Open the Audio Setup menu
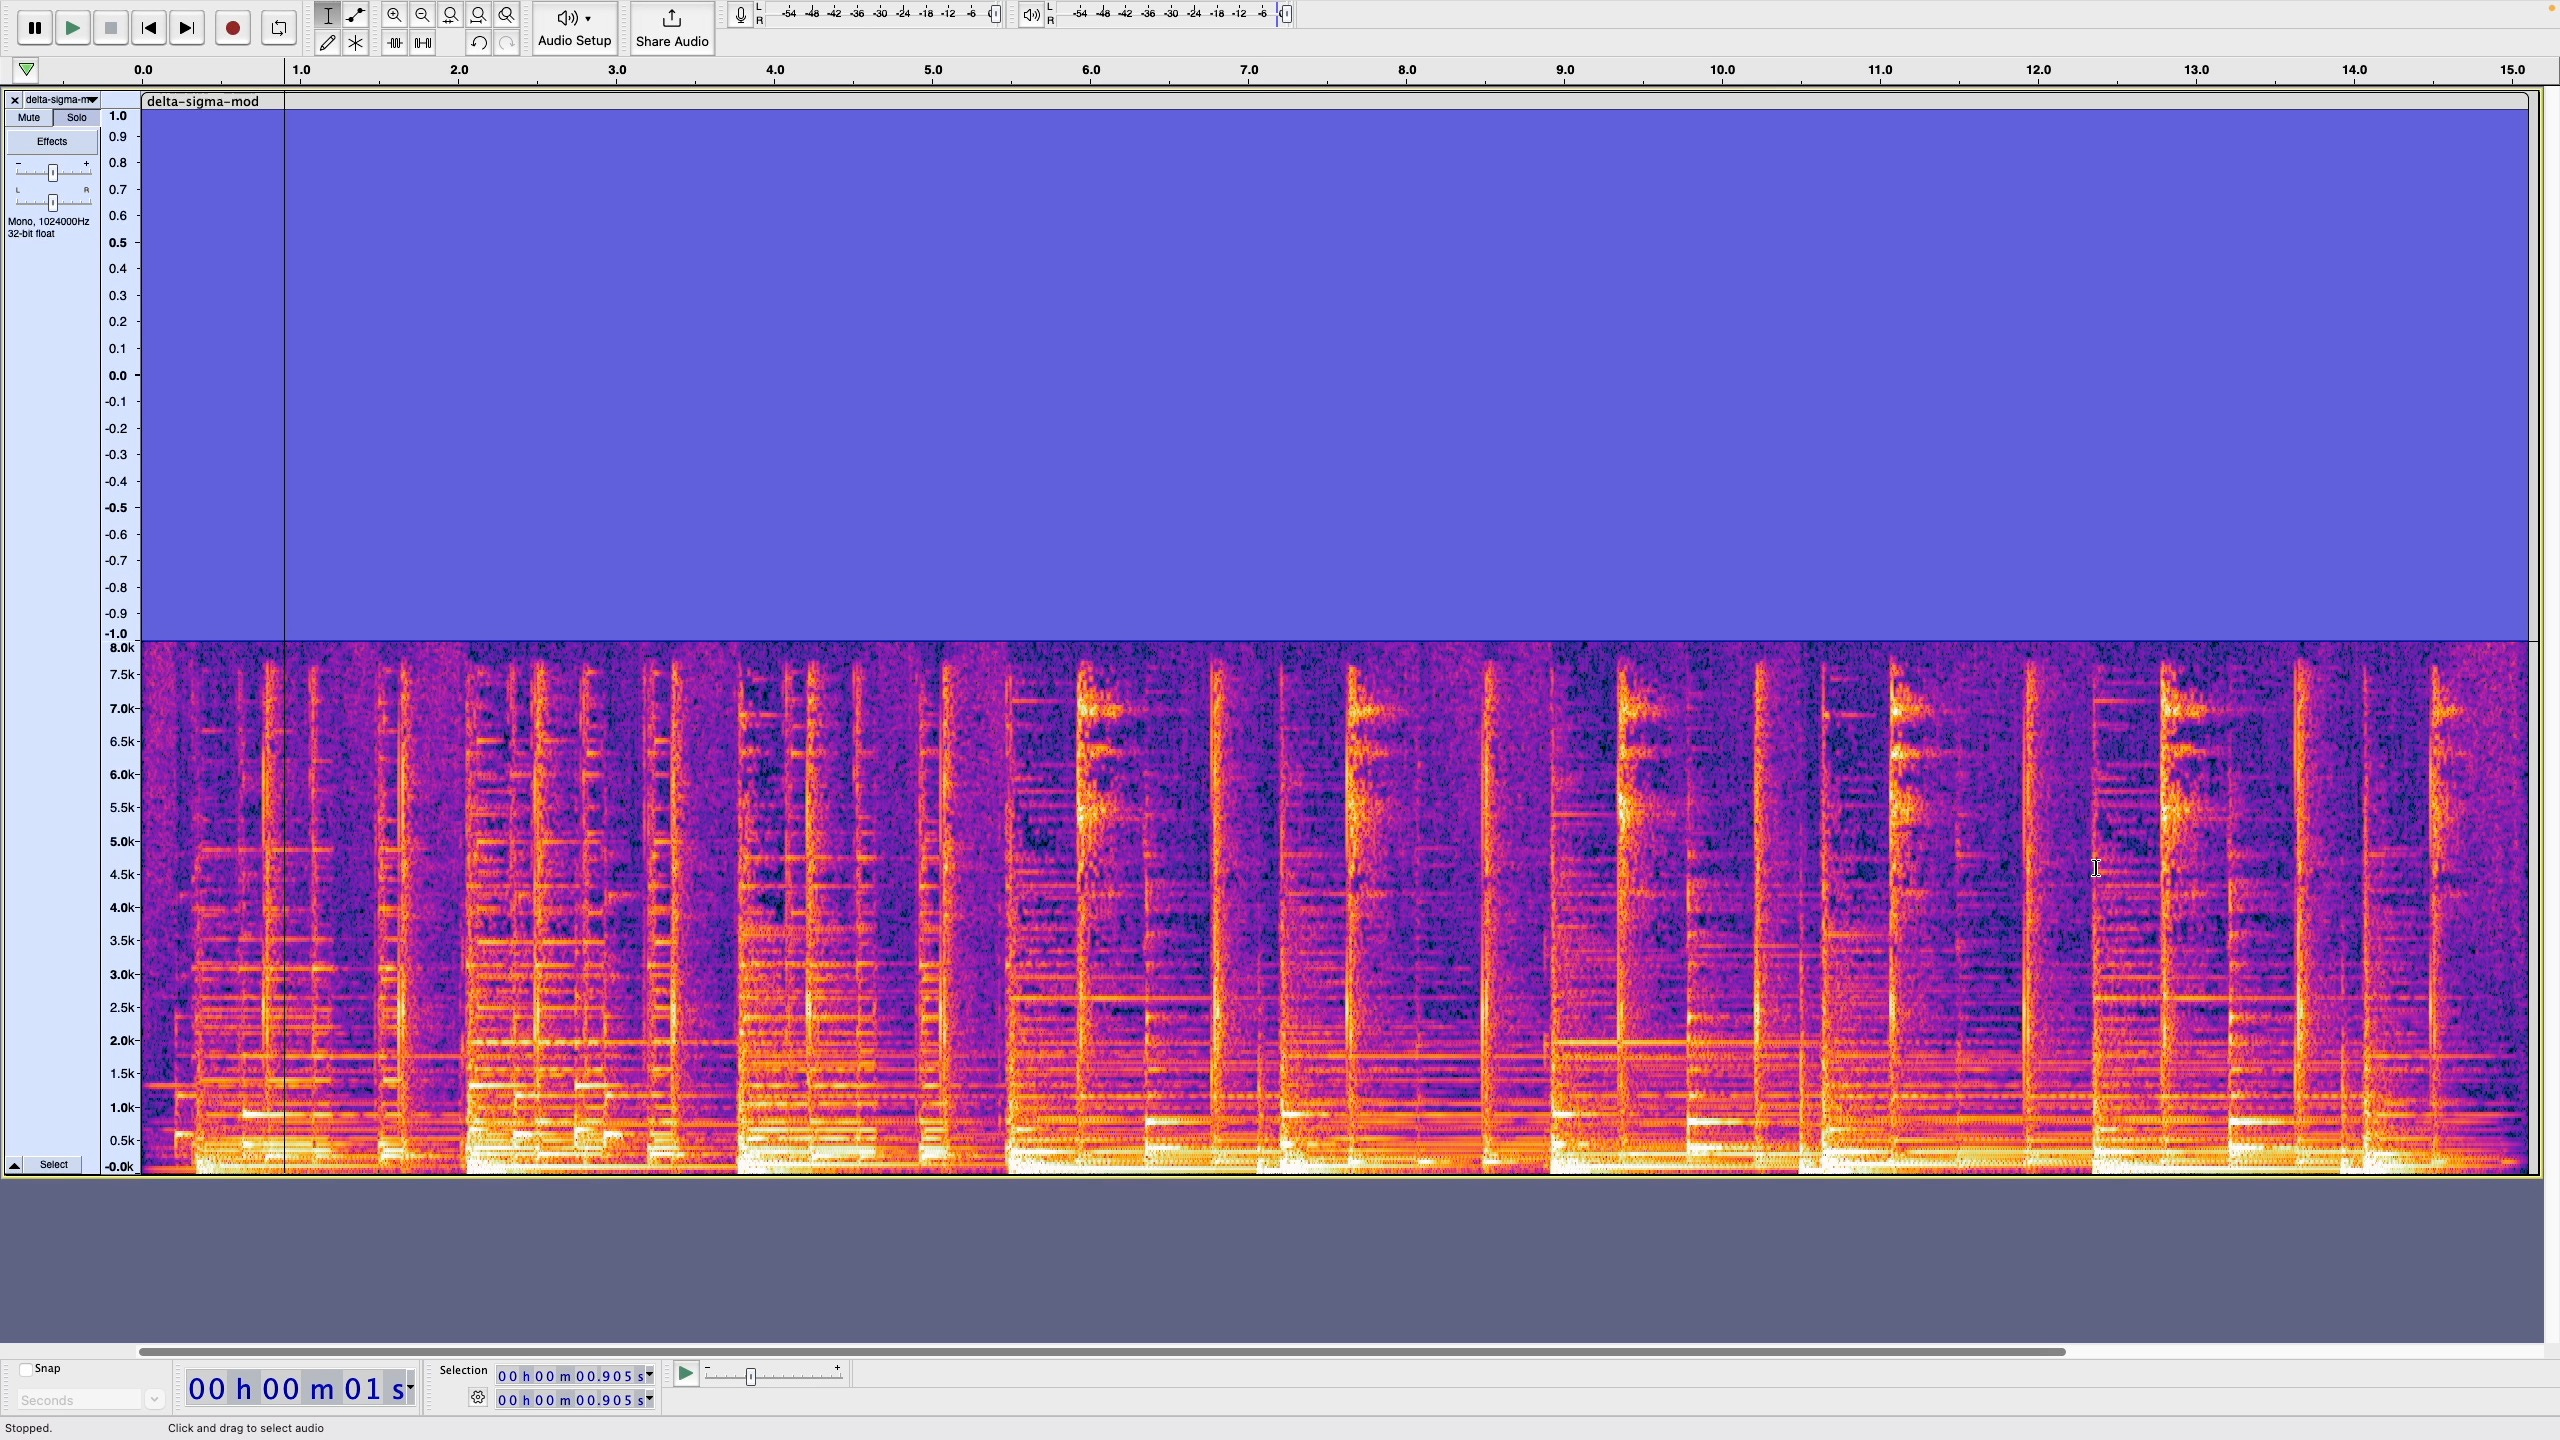The width and height of the screenshot is (2560, 1440). (x=573, y=28)
